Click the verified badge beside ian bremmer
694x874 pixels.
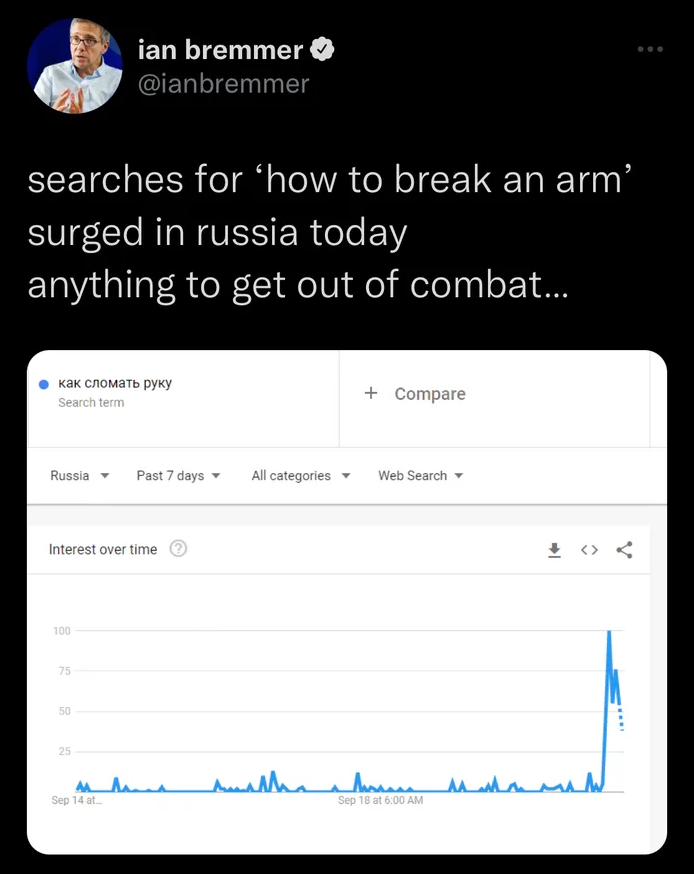(322, 49)
